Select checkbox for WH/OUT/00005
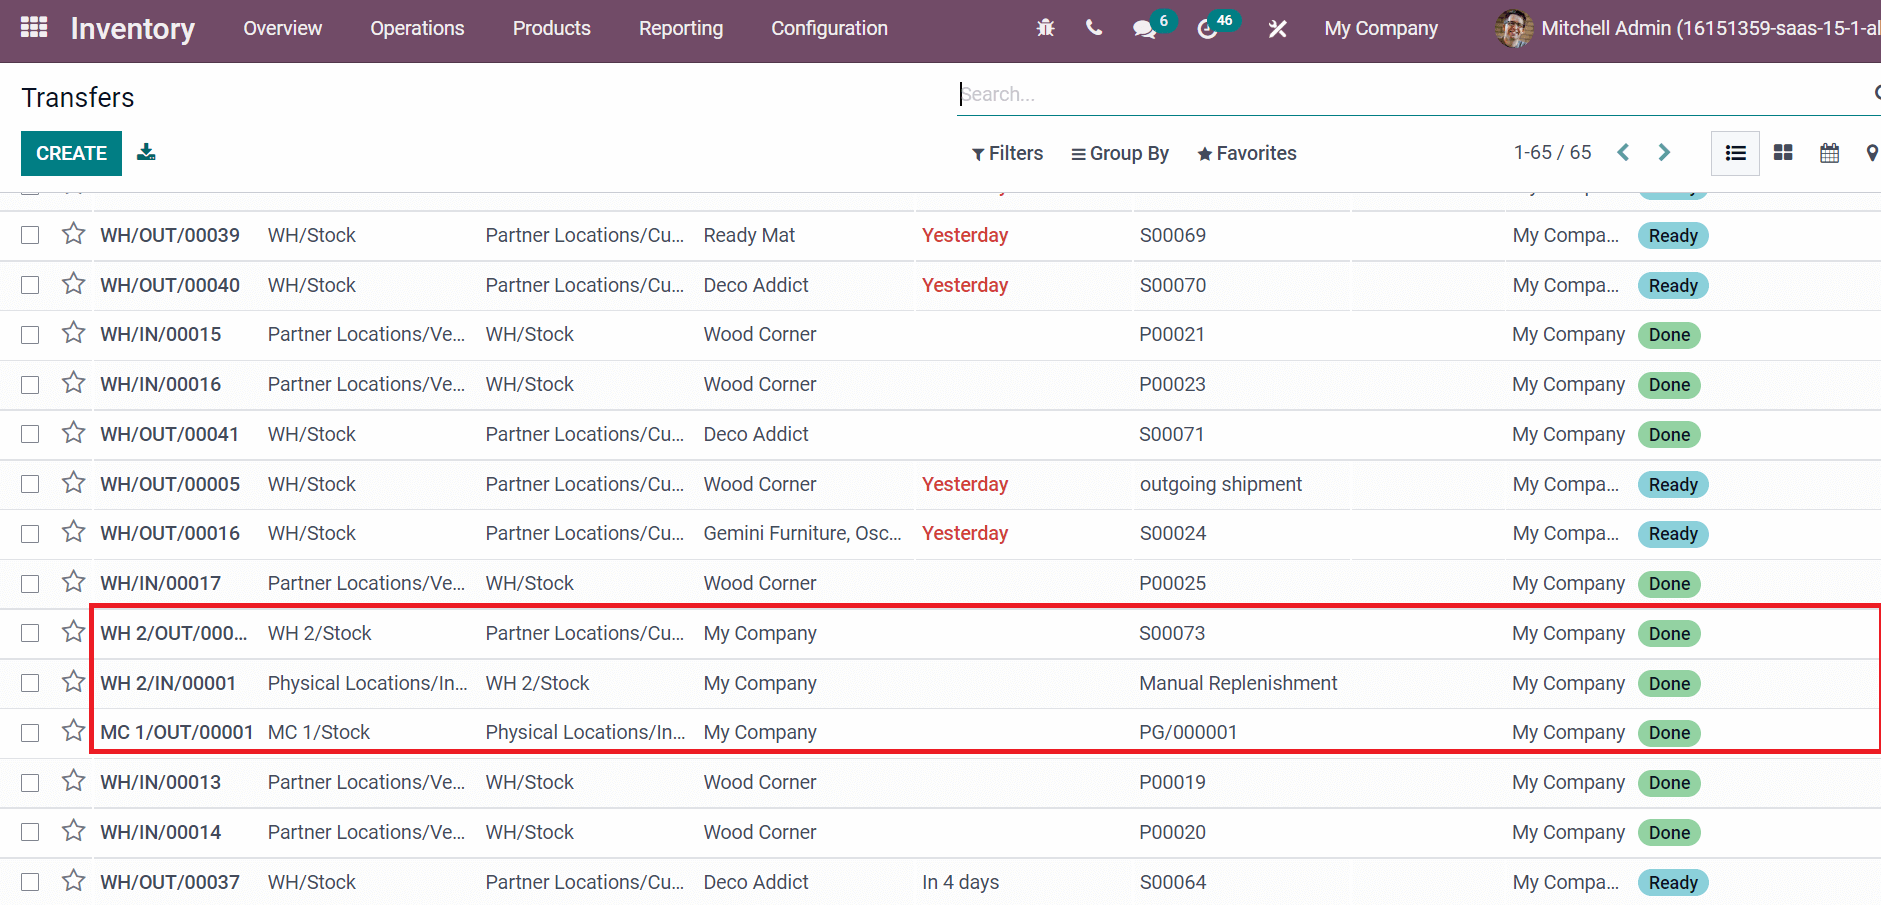 (x=30, y=484)
